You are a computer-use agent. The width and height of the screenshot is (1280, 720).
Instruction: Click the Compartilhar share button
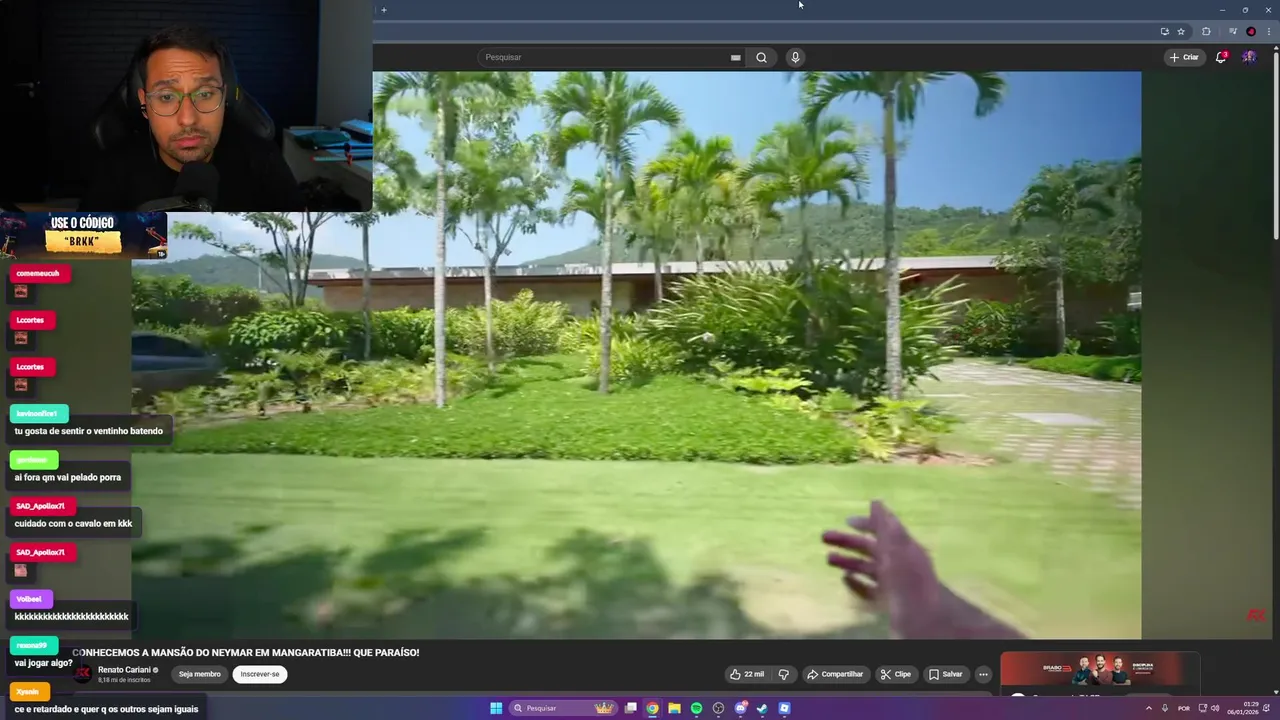835,674
